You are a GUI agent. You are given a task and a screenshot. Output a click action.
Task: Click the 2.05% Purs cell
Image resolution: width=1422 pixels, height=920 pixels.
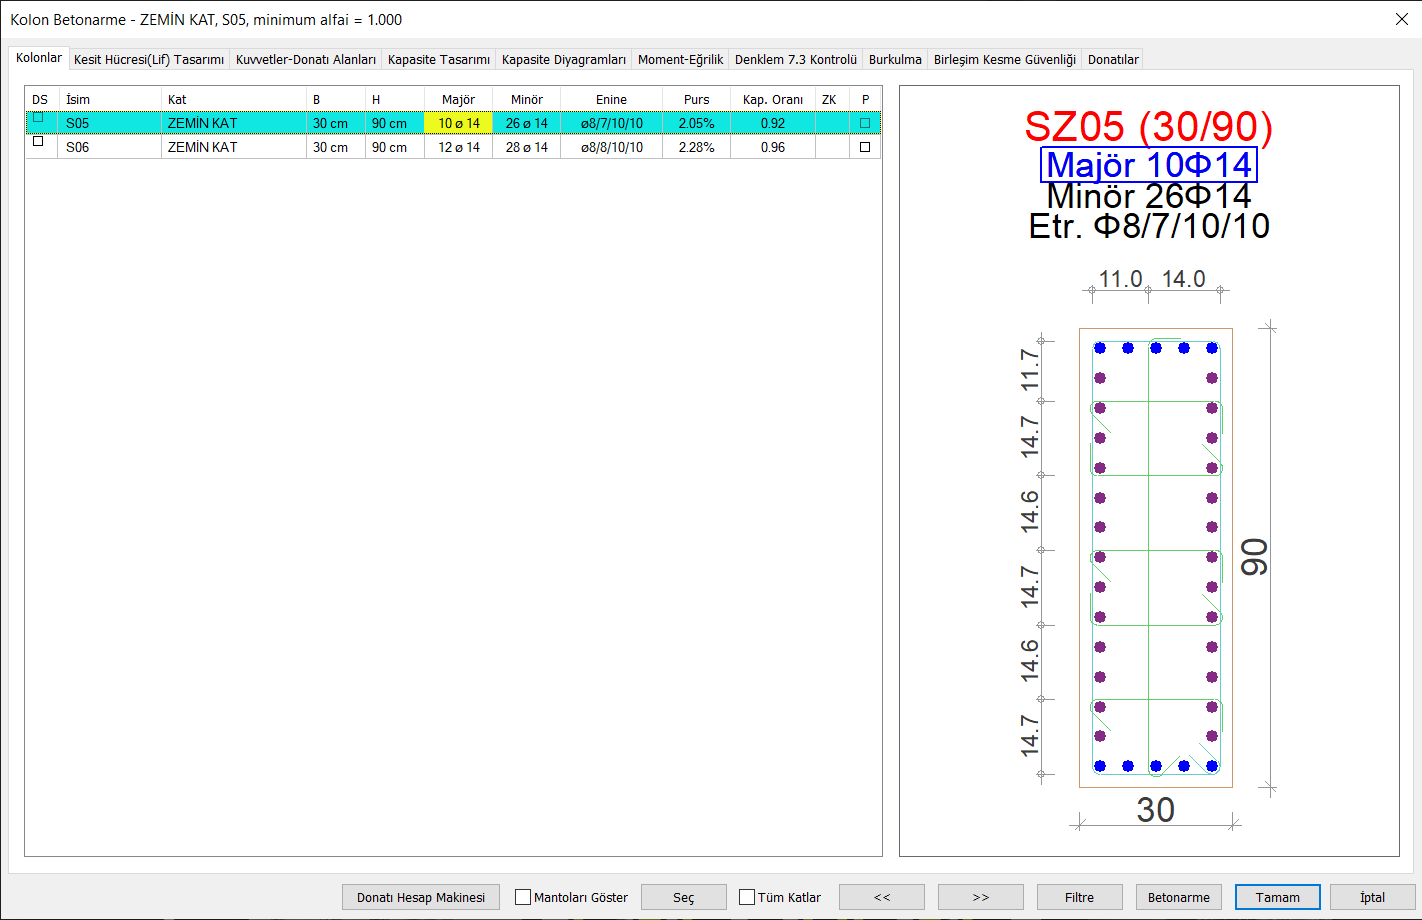tap(696, 123)
